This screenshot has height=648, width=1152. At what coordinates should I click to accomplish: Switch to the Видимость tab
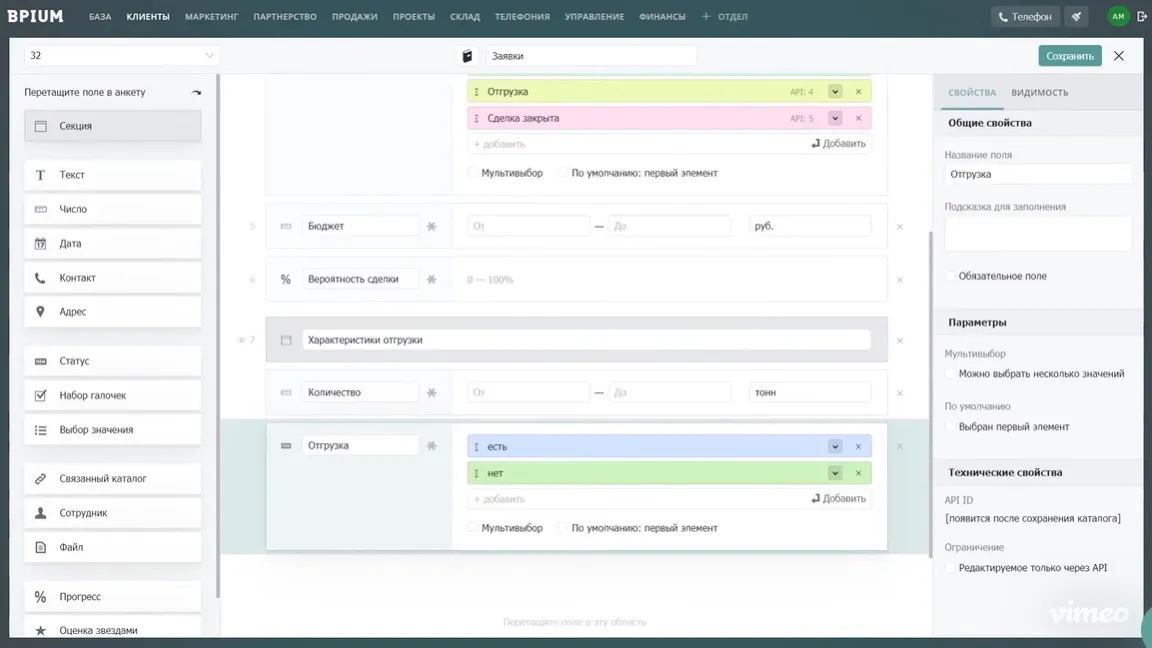click(x=1040, y=91)
